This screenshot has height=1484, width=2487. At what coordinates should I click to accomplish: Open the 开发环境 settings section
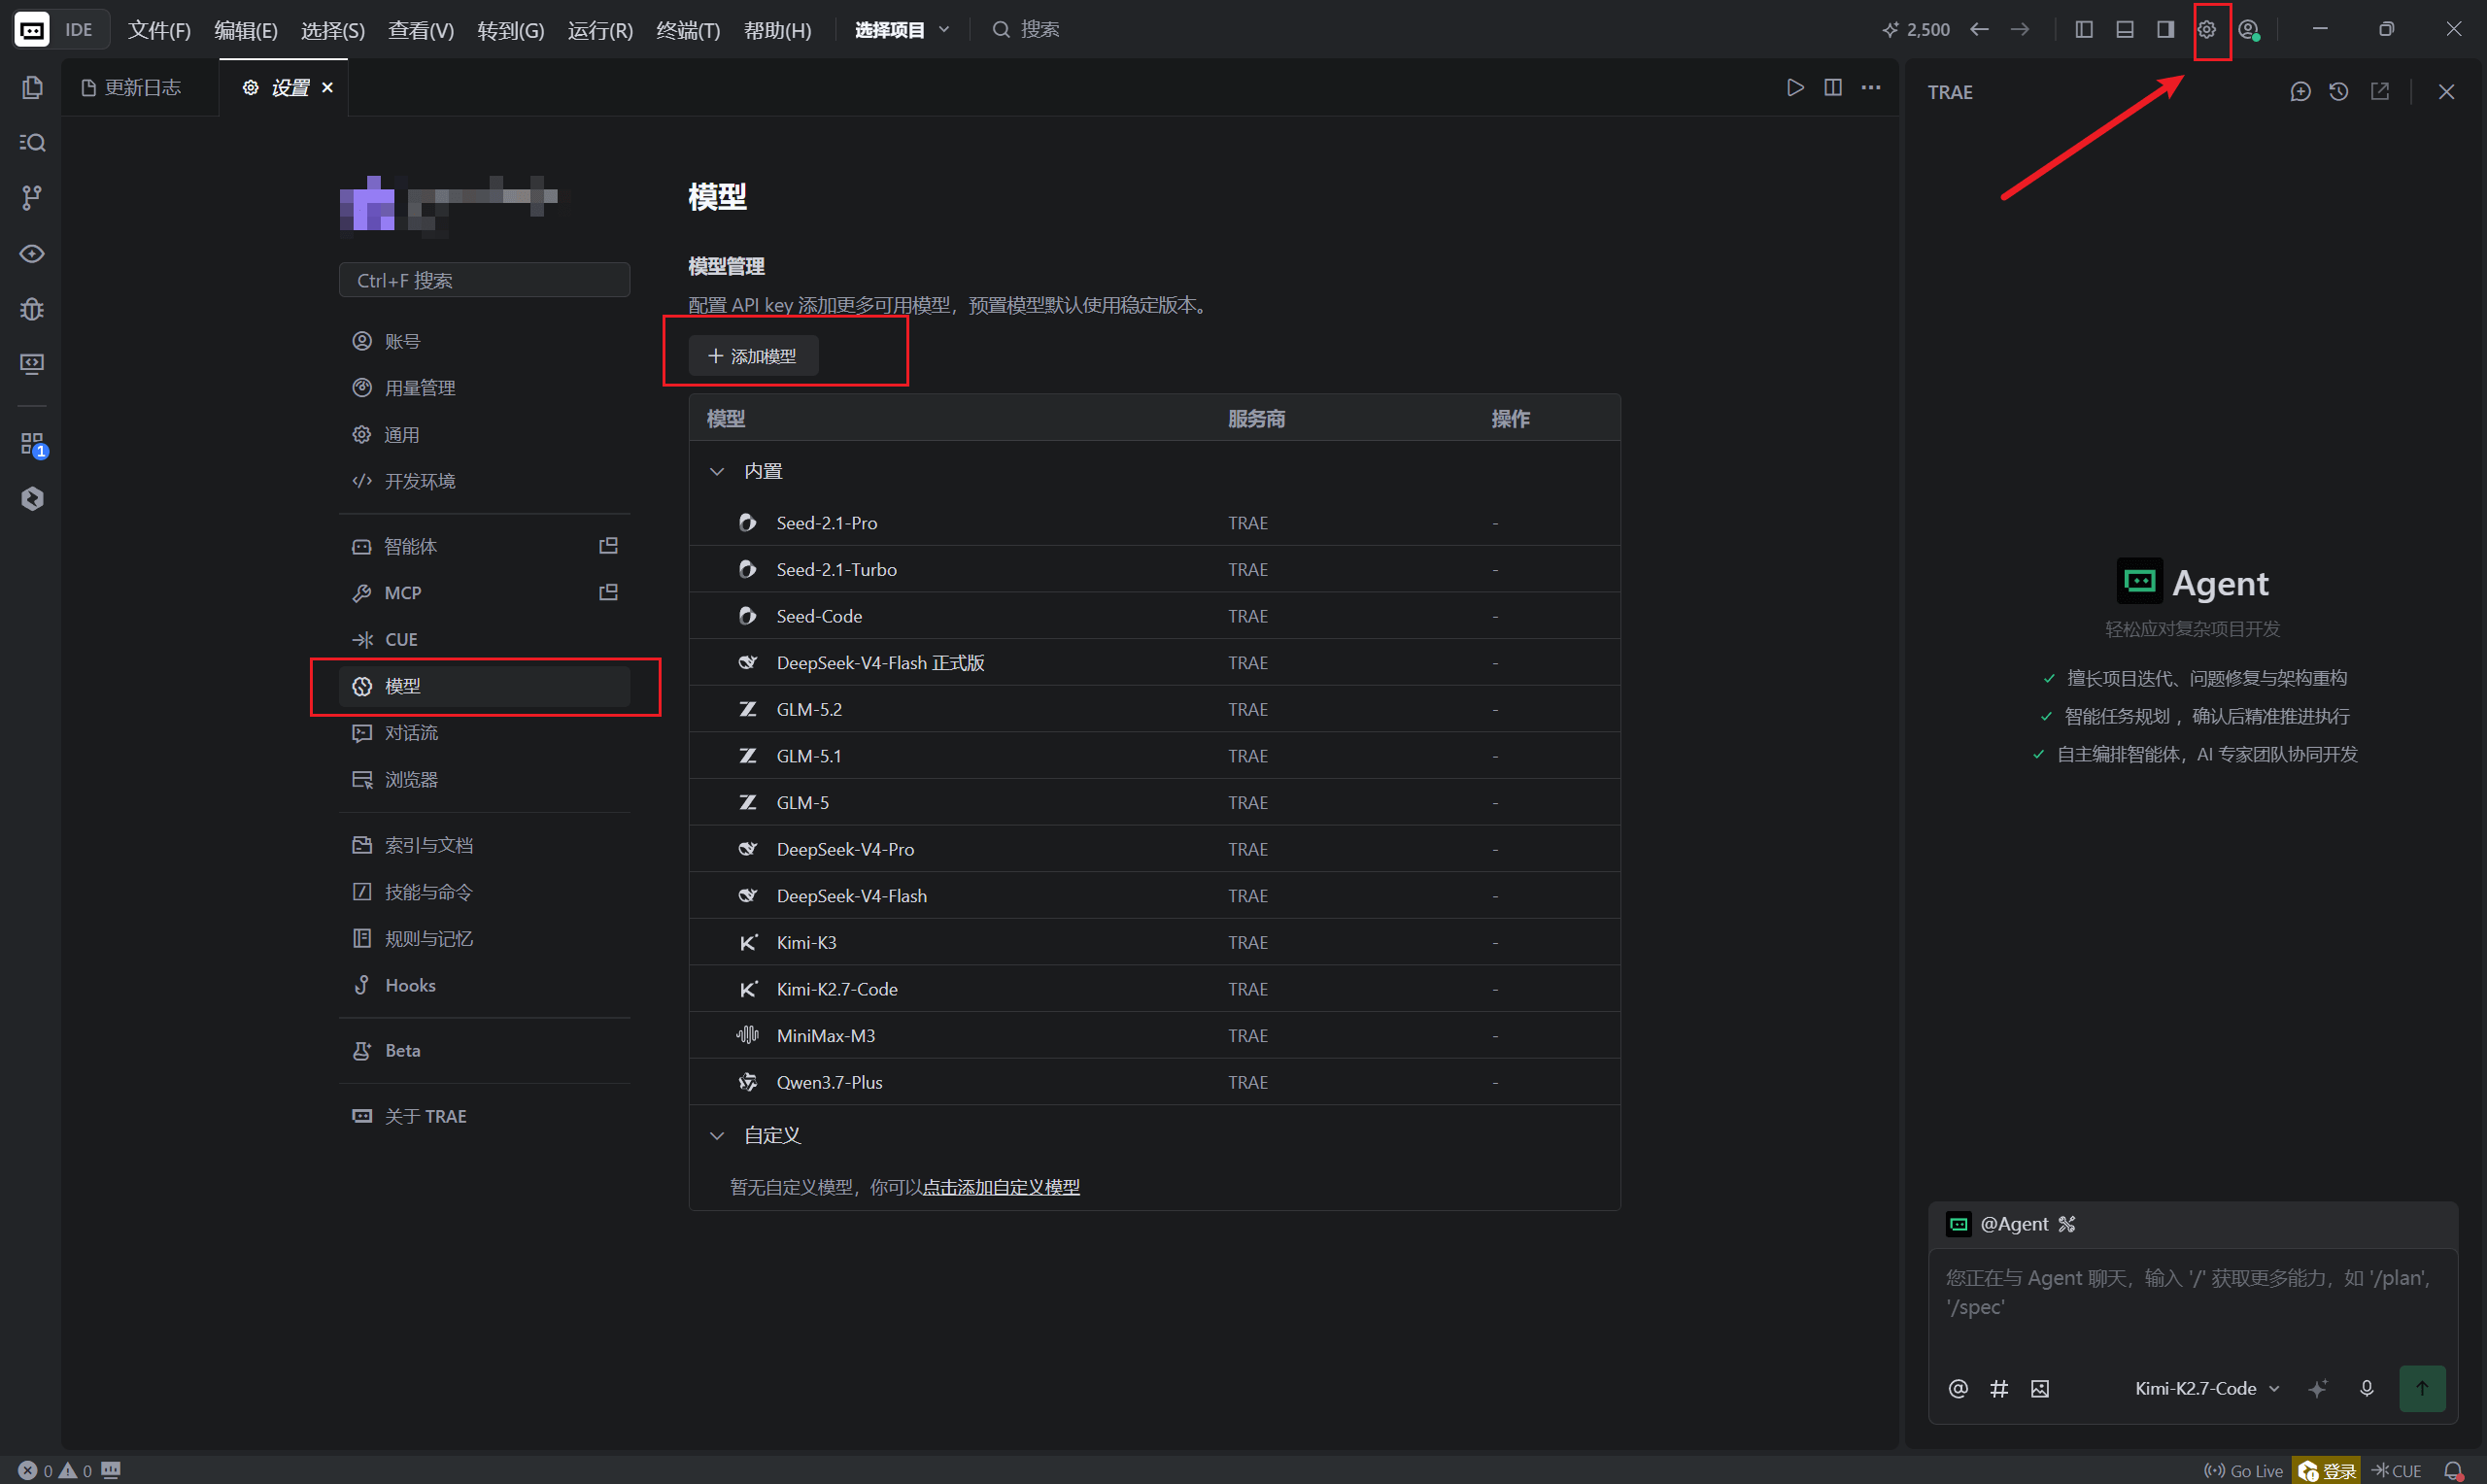point(484,481)
